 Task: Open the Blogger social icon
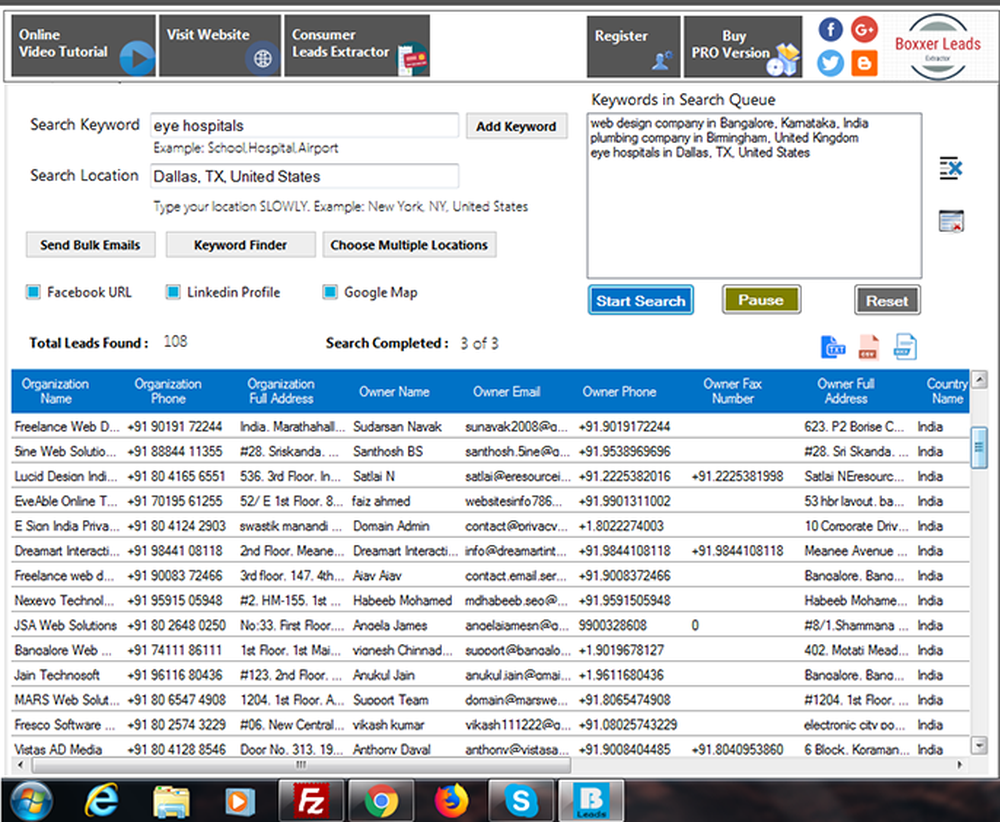tap(864, 63)
